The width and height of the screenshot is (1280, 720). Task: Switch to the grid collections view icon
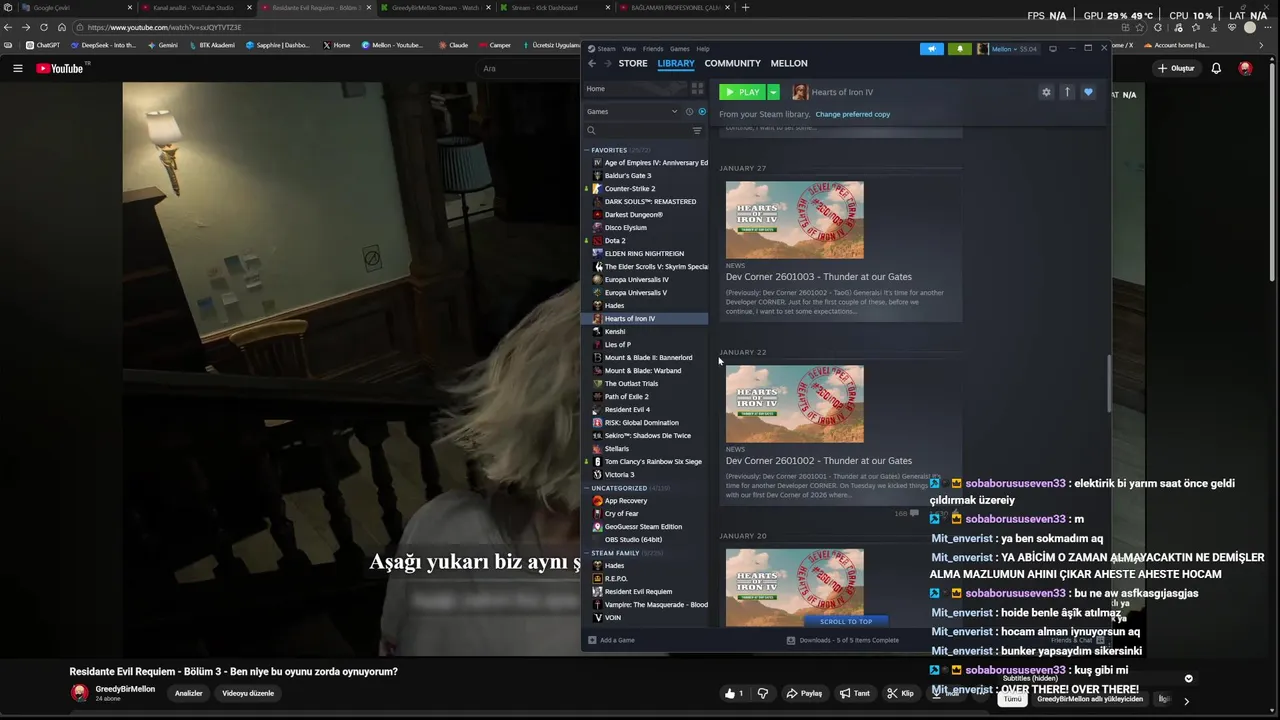tap(697, 89)
